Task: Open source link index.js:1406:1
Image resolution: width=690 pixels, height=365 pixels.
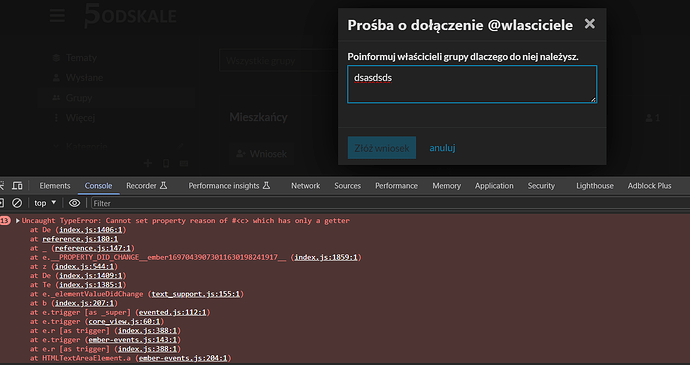Action: click(x=91, y=230)
